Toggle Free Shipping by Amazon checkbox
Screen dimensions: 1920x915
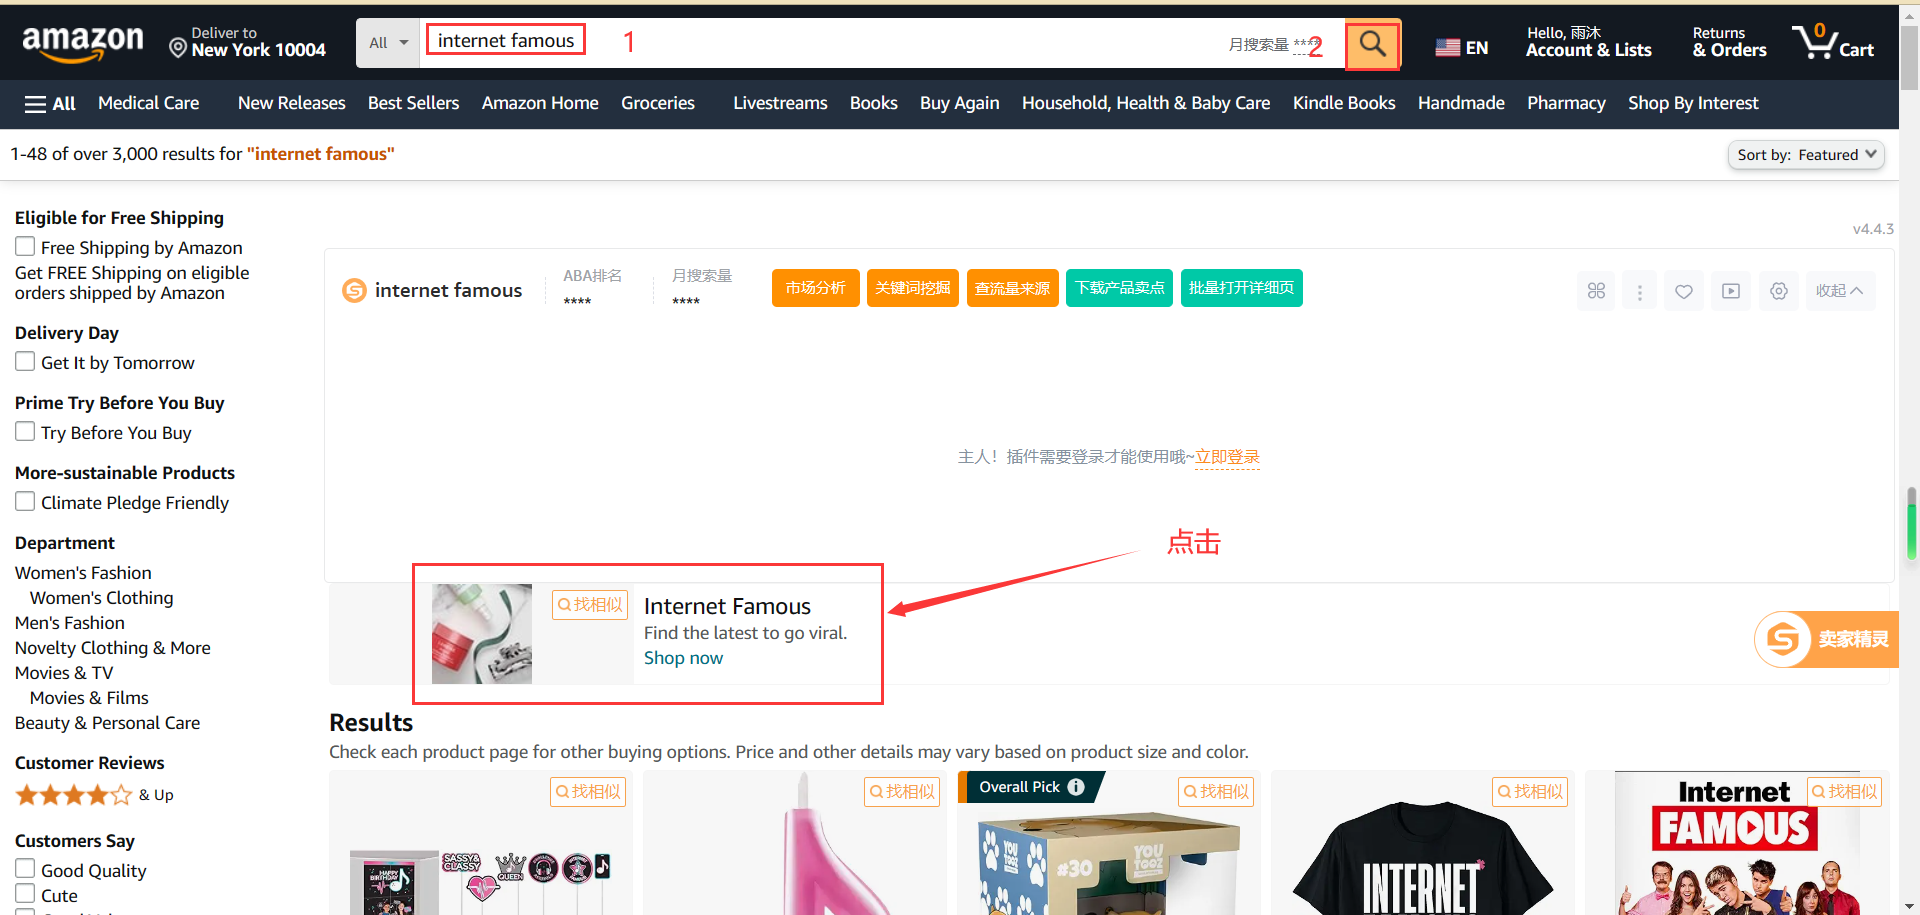25,246
